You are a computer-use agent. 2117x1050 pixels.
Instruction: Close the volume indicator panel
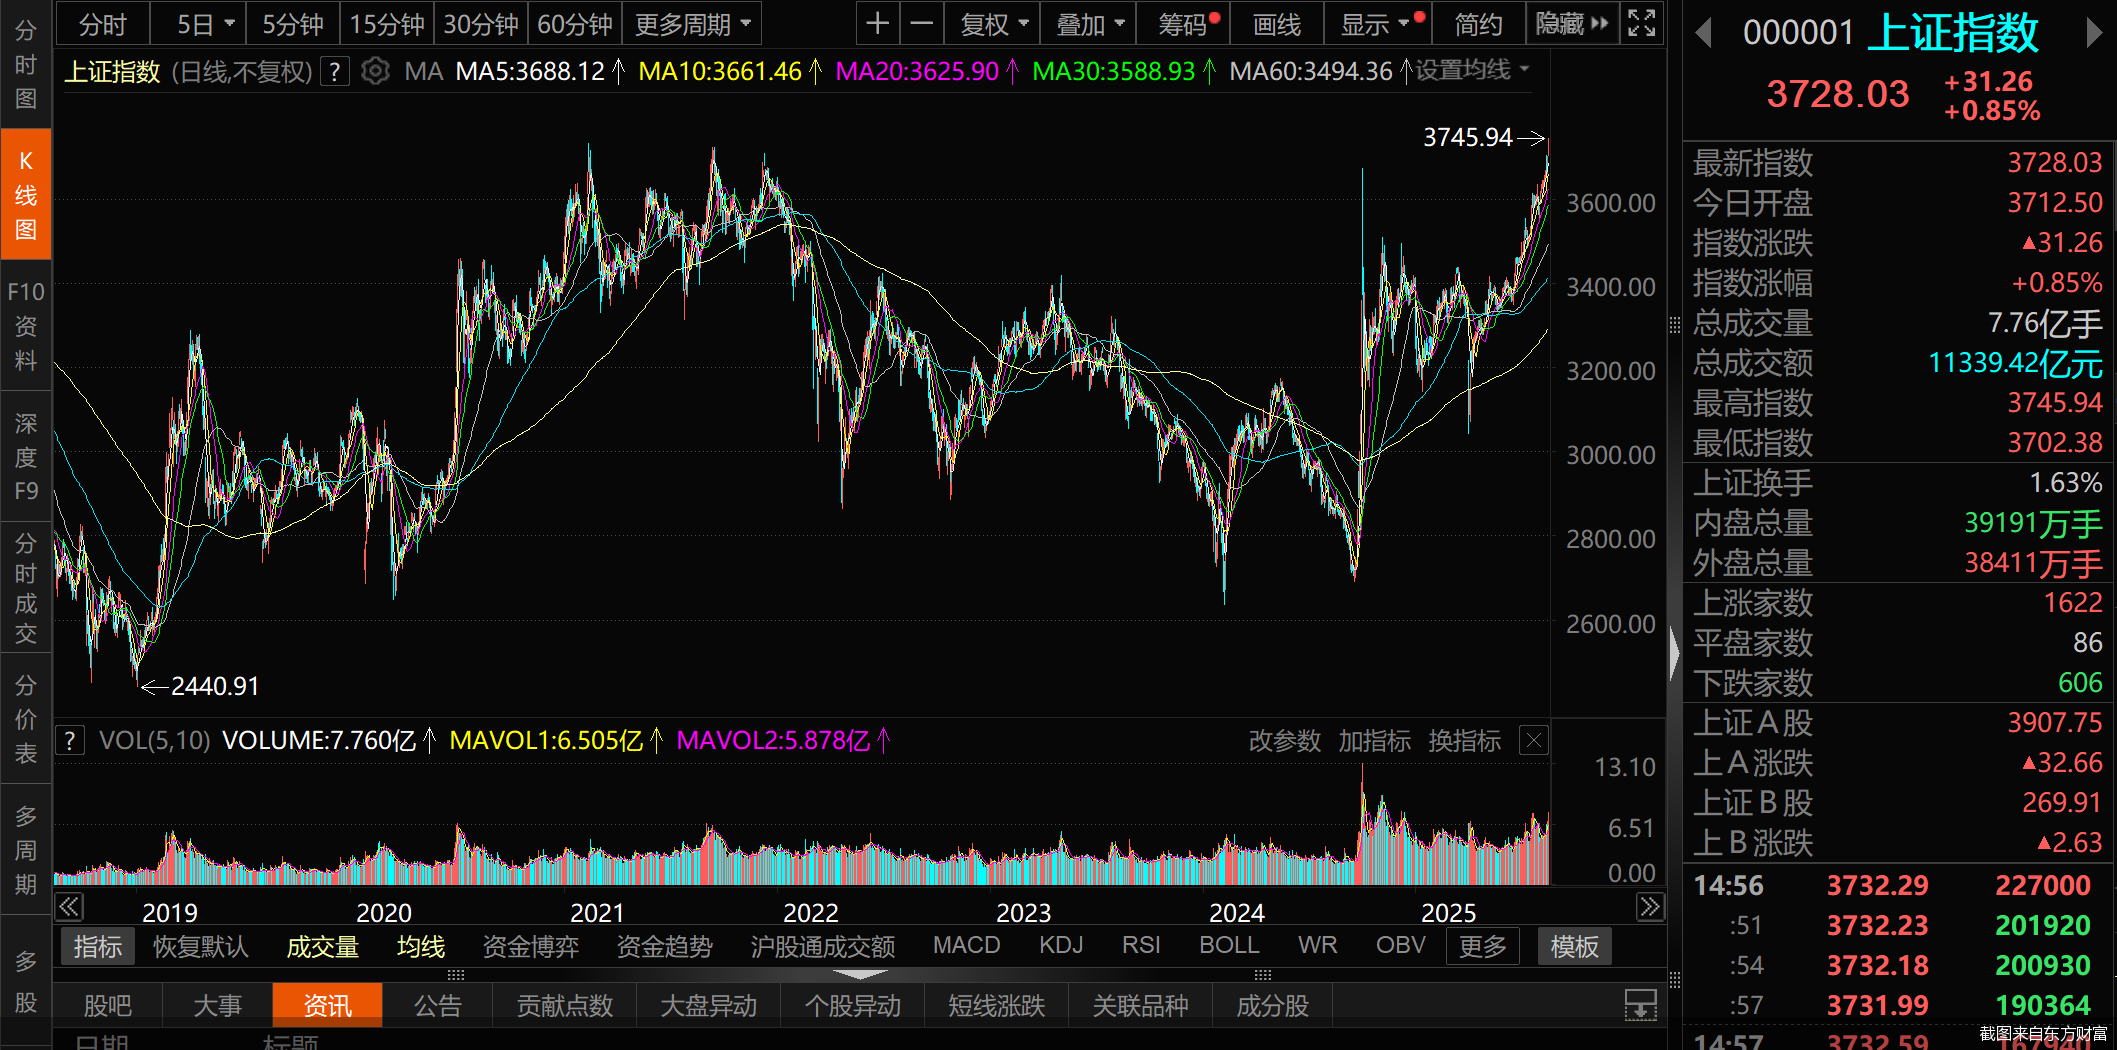click(1533, 741)
